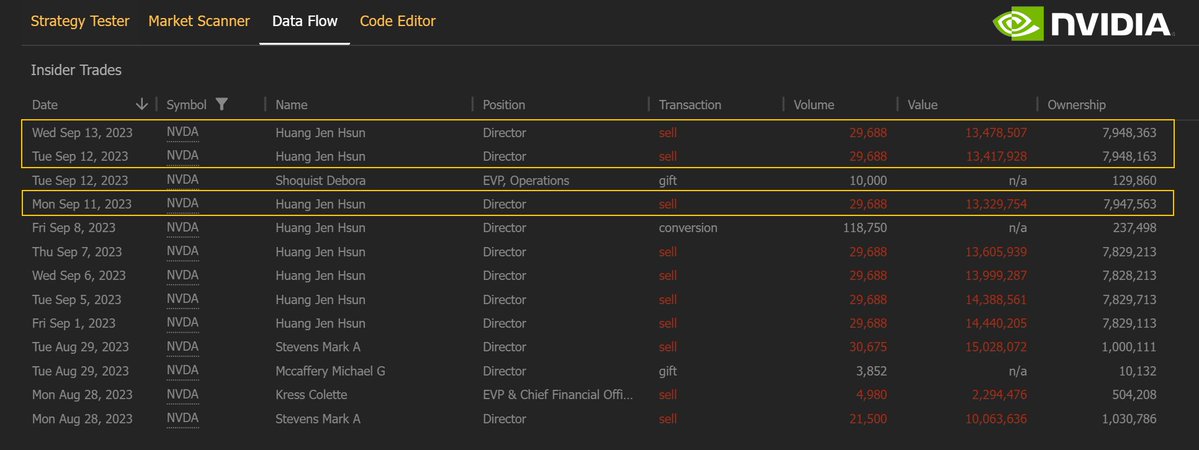This screenshot has width=1199, height=450.
Task: Click the Position column header
Action: (x=504, y=105)
